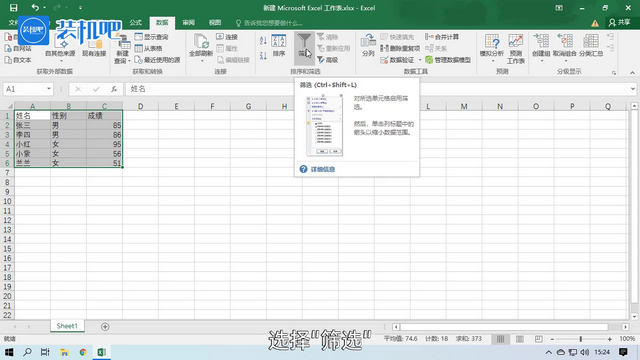
Task: Click the formula bar showing 姓名
Action: tap(378, 89)
